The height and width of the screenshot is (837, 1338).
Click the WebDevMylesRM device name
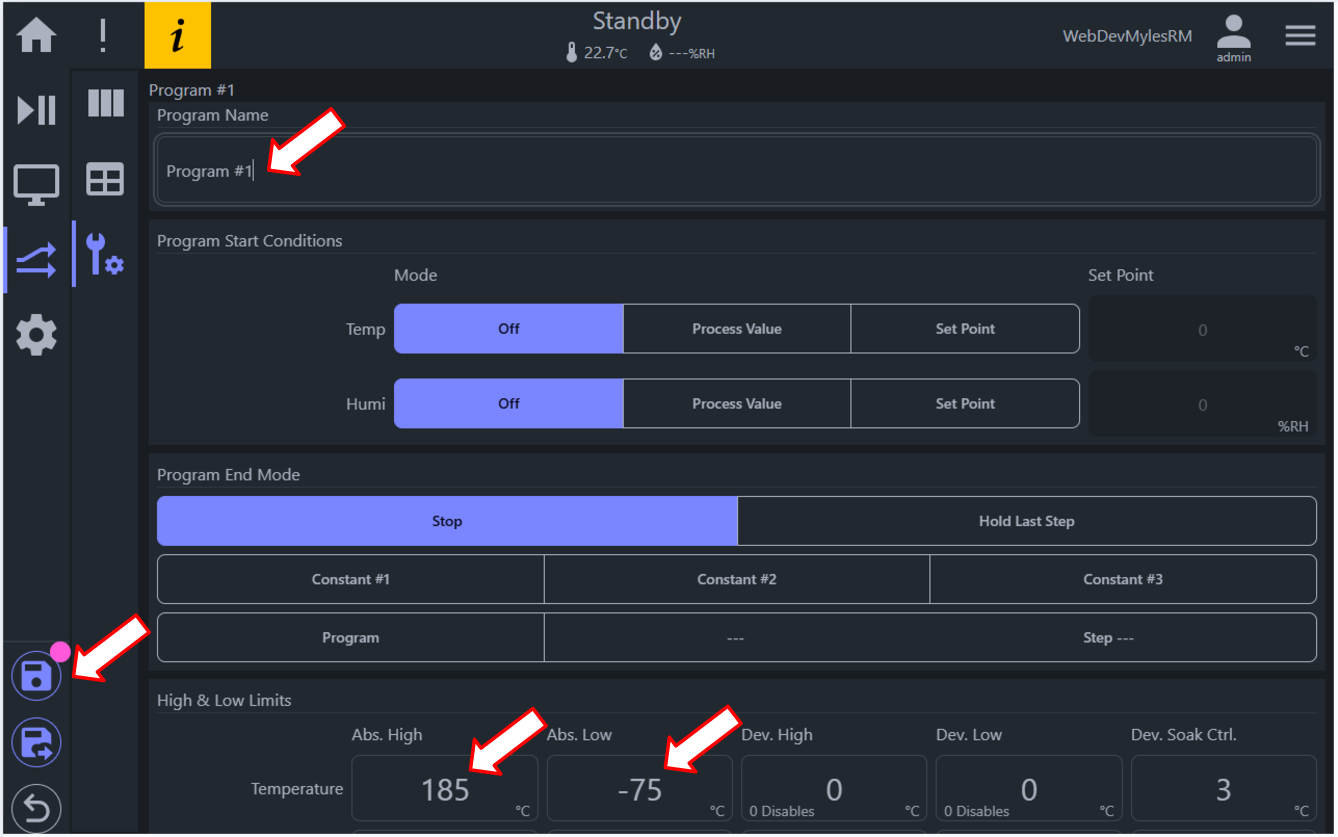point(1127,36)
